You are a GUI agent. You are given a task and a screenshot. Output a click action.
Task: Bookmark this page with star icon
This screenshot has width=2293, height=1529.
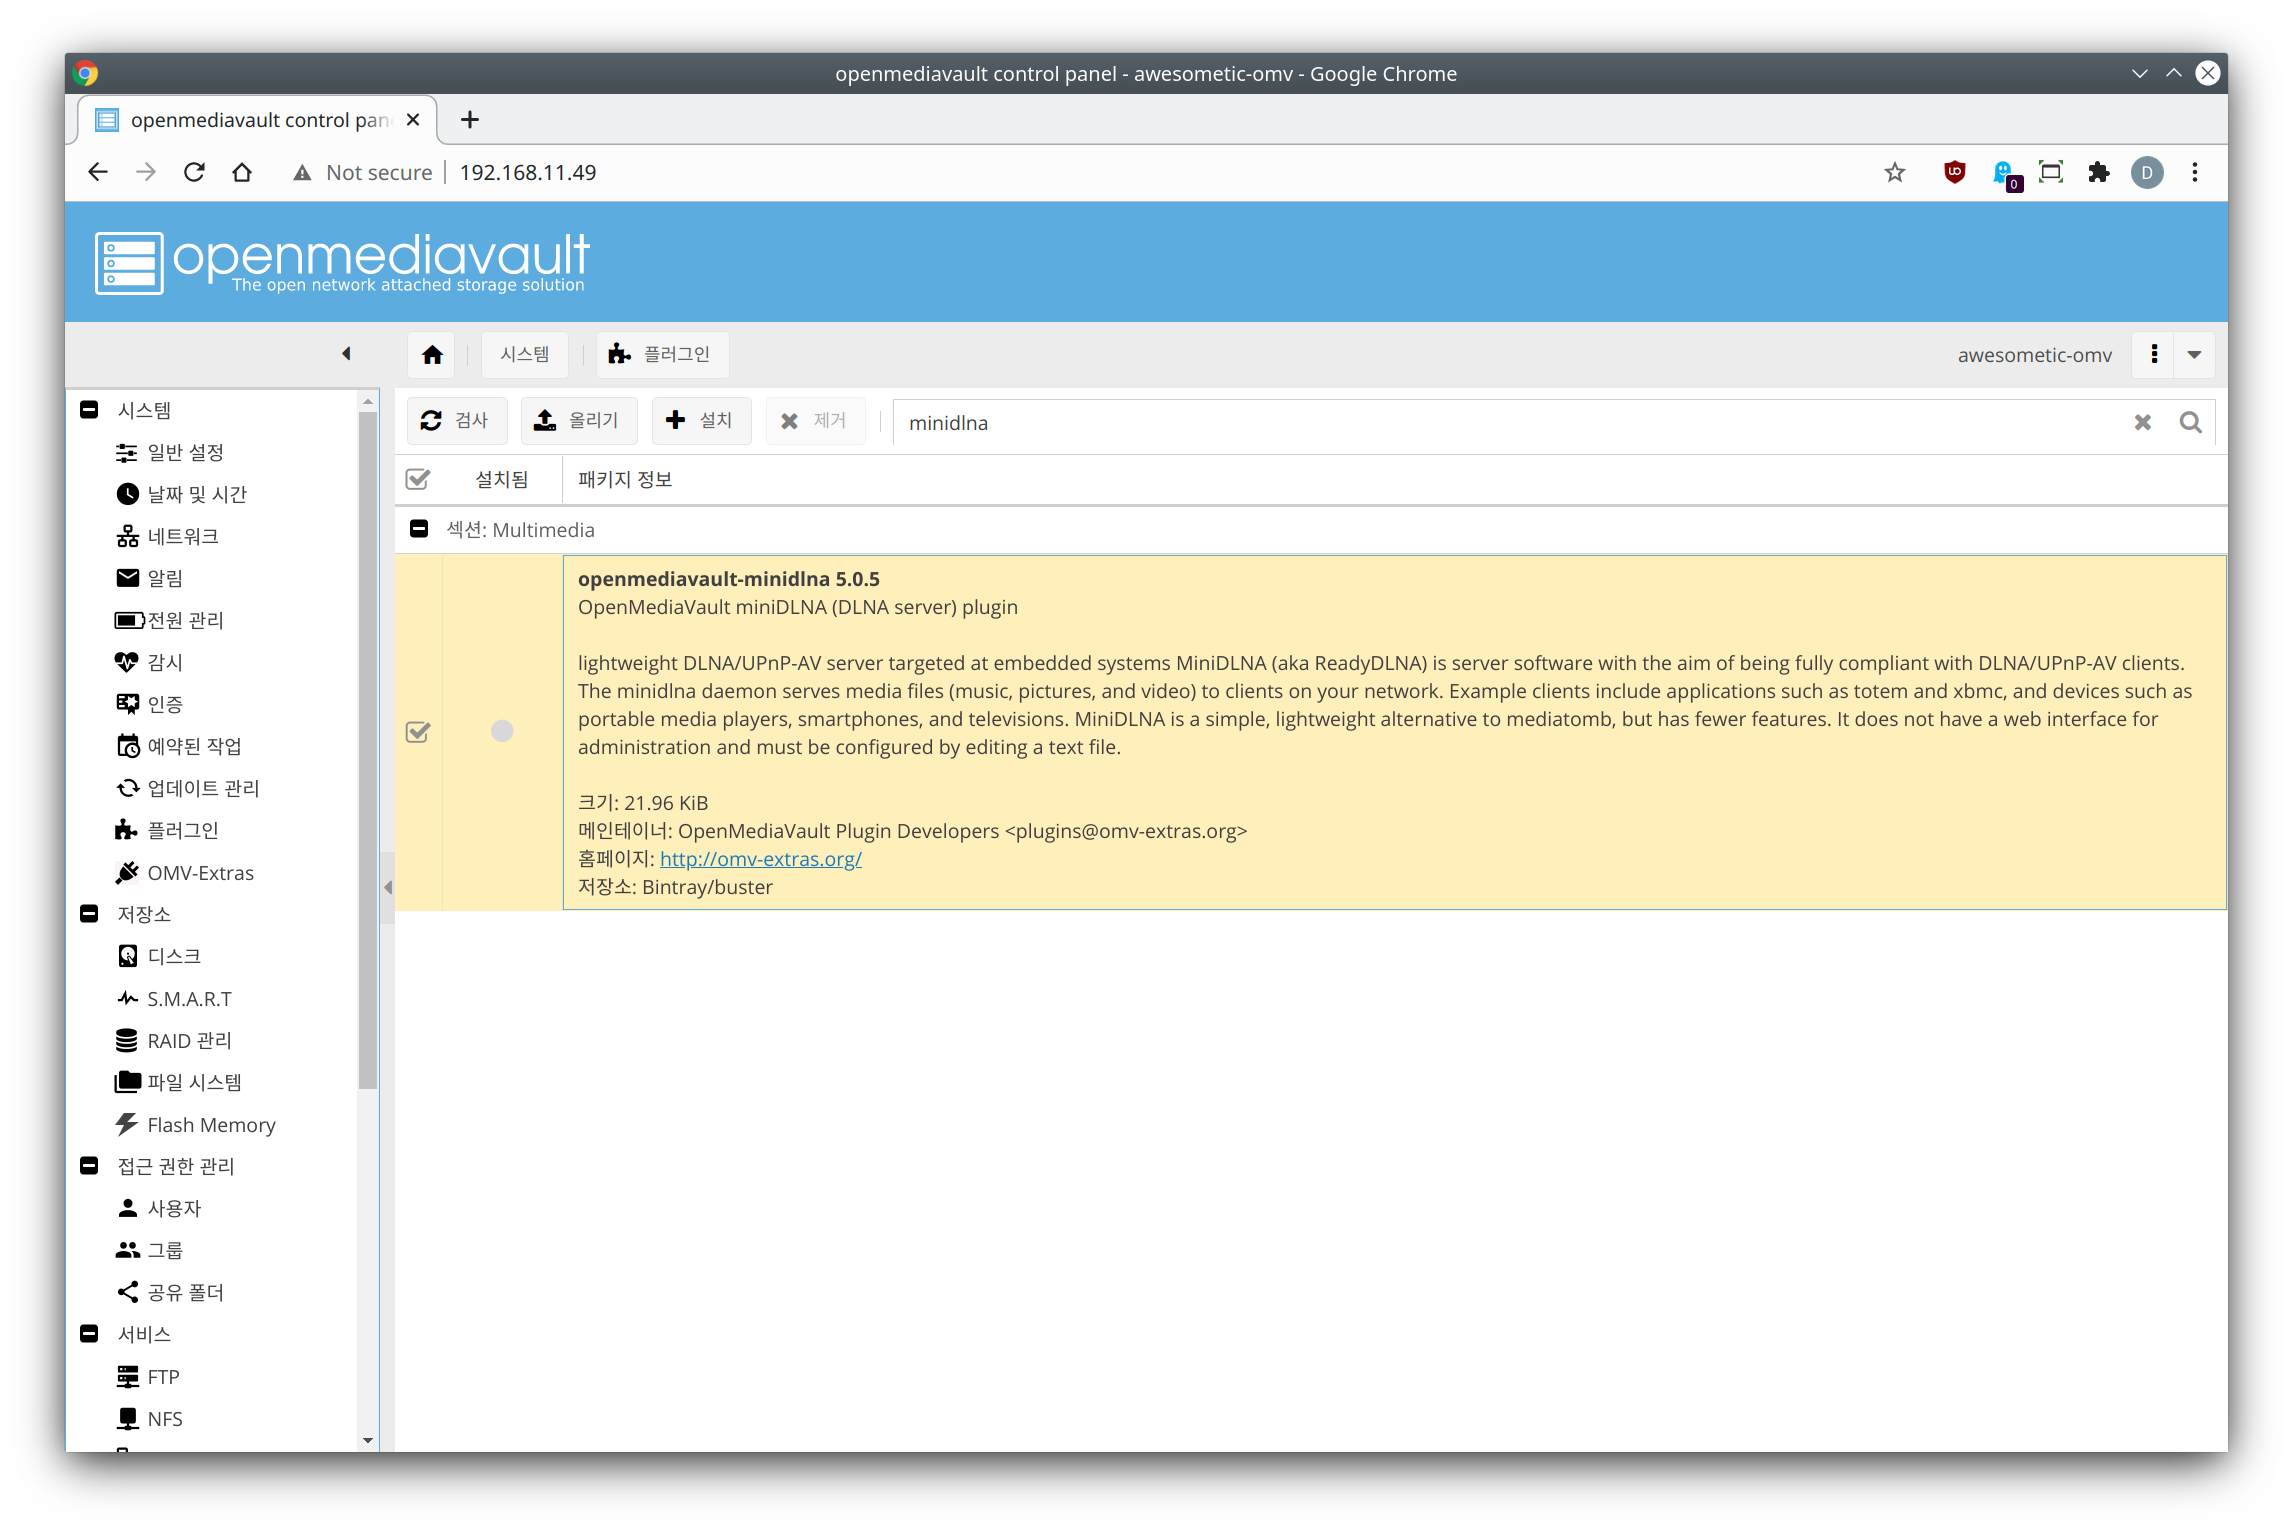pos(1894,172)
